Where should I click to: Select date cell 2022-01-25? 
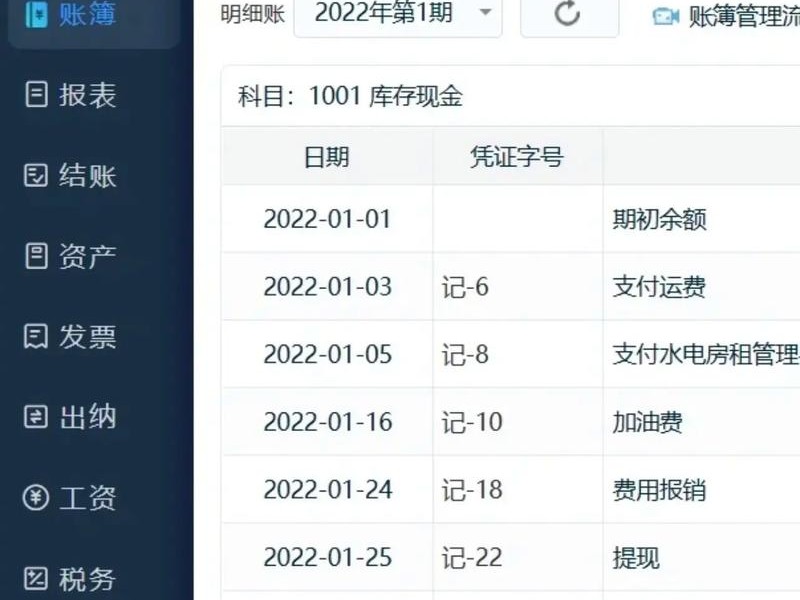(327, 557)
